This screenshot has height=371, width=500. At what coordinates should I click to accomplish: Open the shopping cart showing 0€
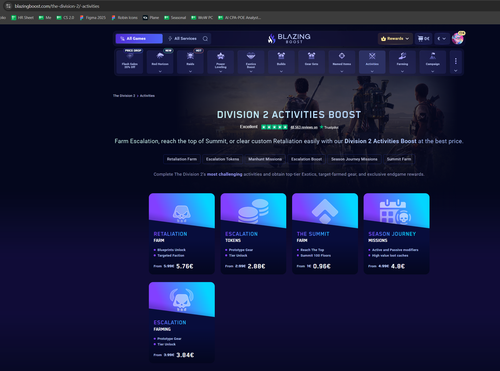[424, 39]
